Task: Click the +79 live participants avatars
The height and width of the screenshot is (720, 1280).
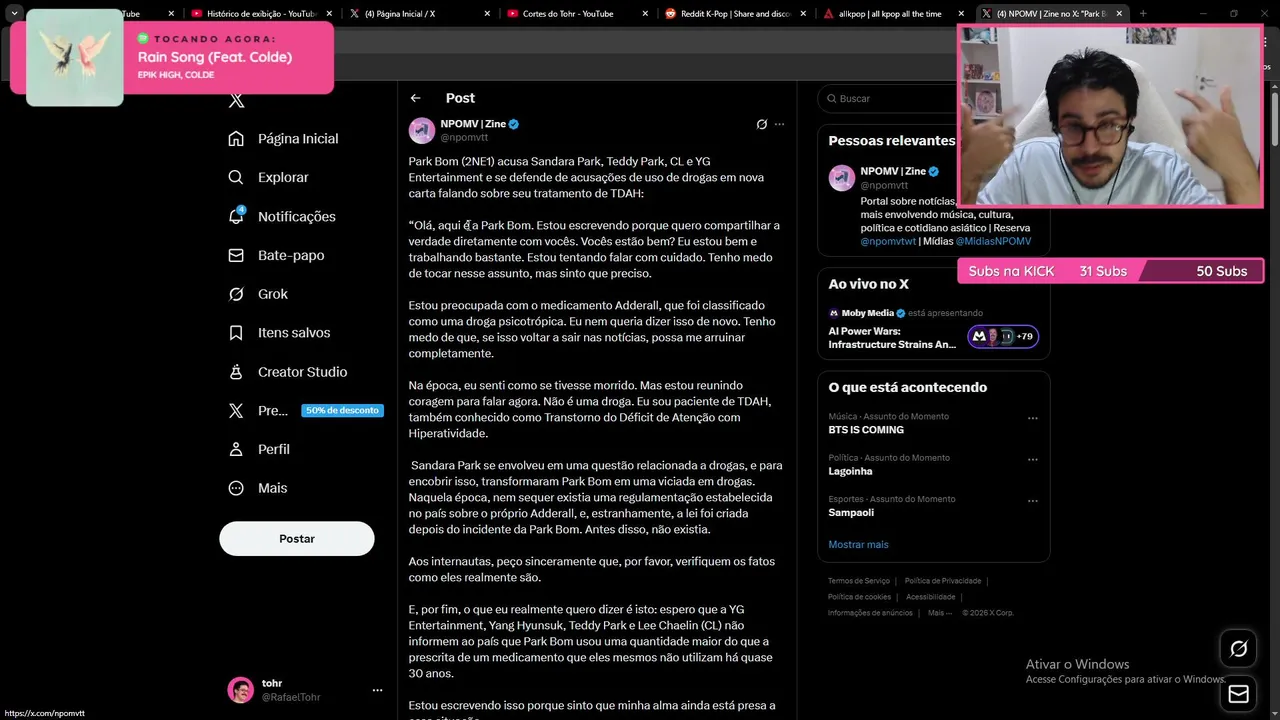Action: coord(1003,337)
